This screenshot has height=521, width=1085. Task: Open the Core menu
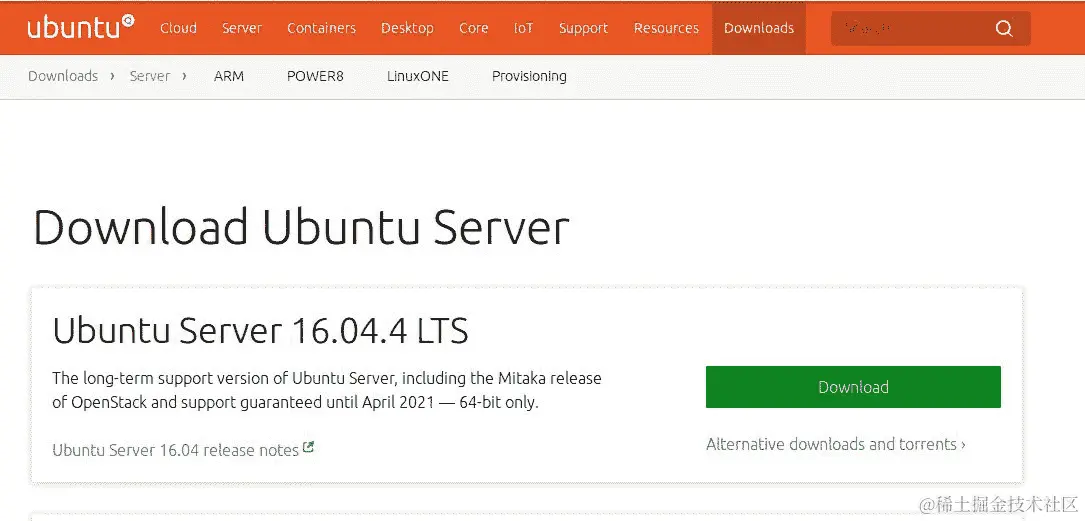pos(473,28)
